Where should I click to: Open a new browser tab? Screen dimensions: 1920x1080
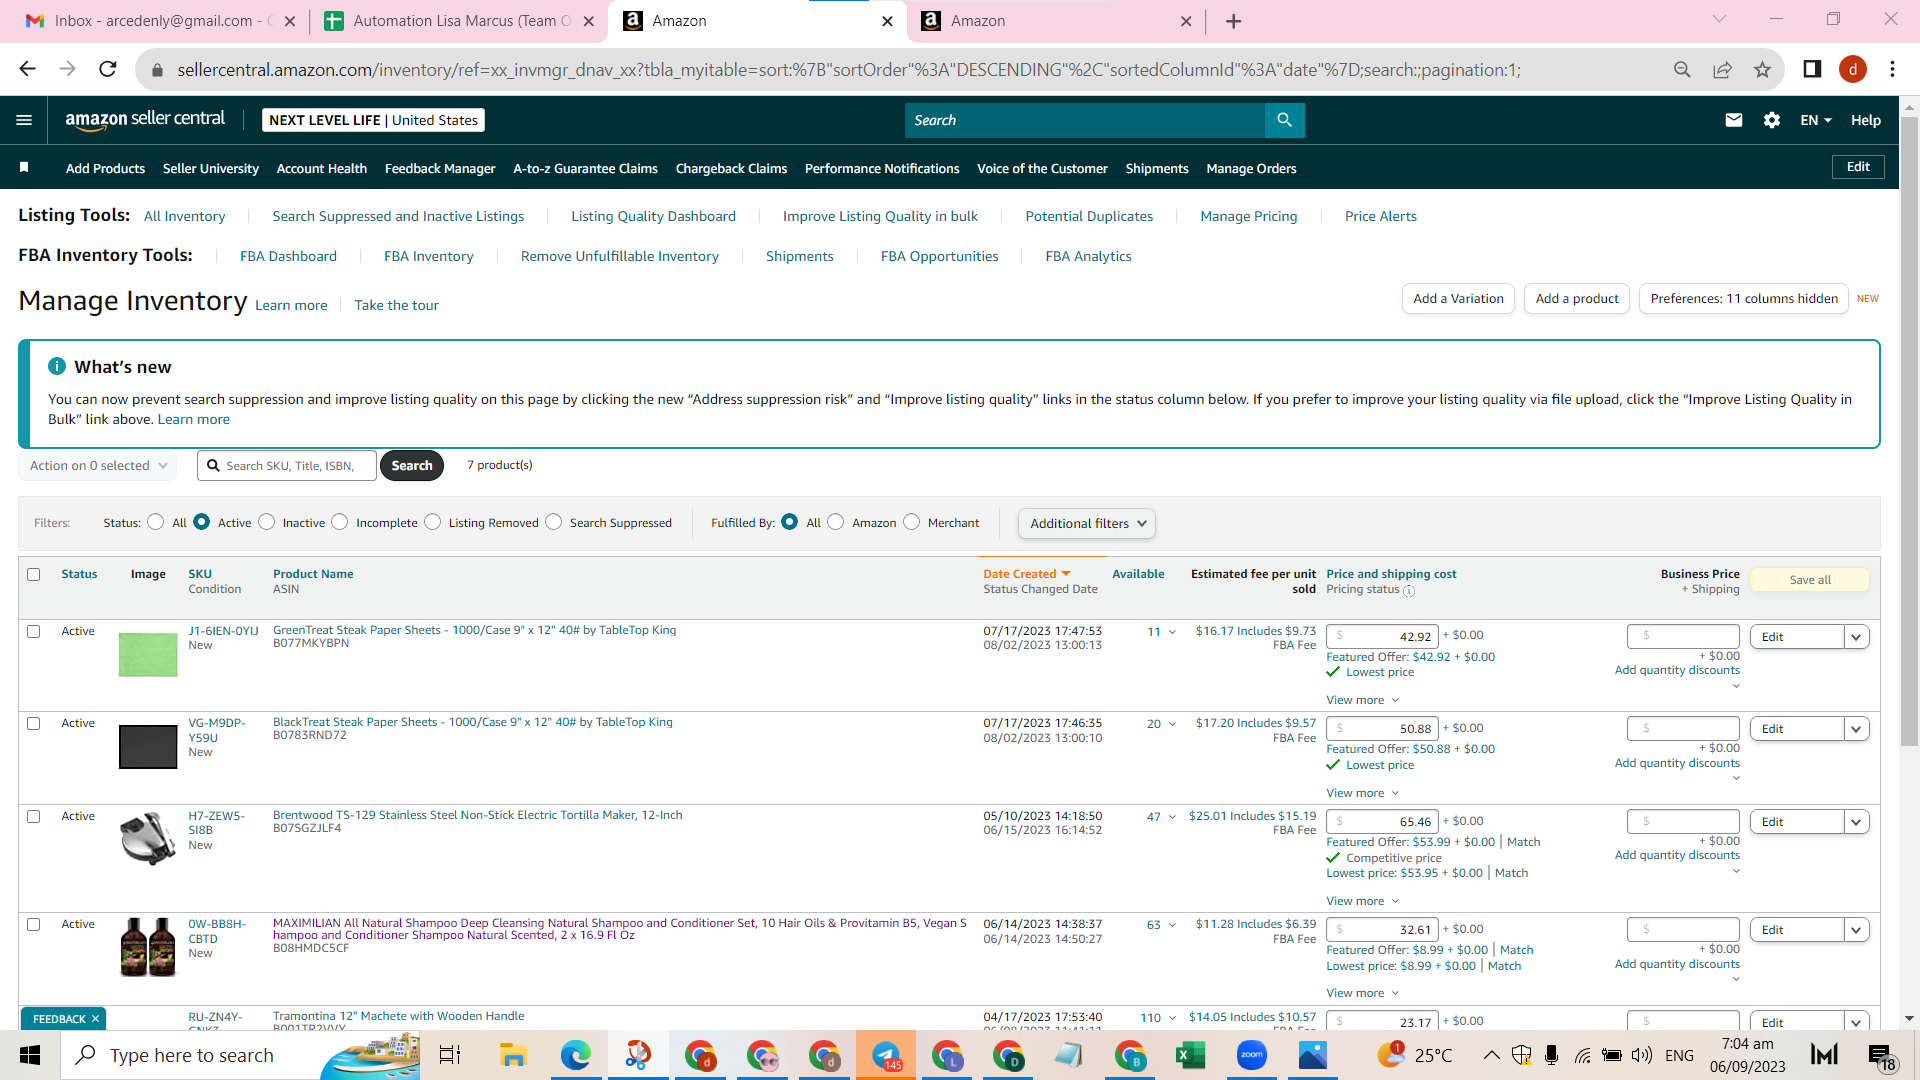[x=1234, y=21]
